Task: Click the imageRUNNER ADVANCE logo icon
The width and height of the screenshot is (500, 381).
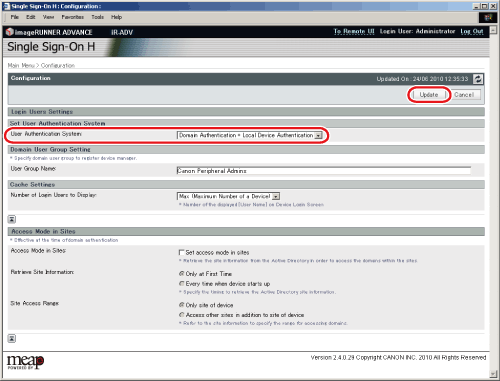Action: (10, 32)
